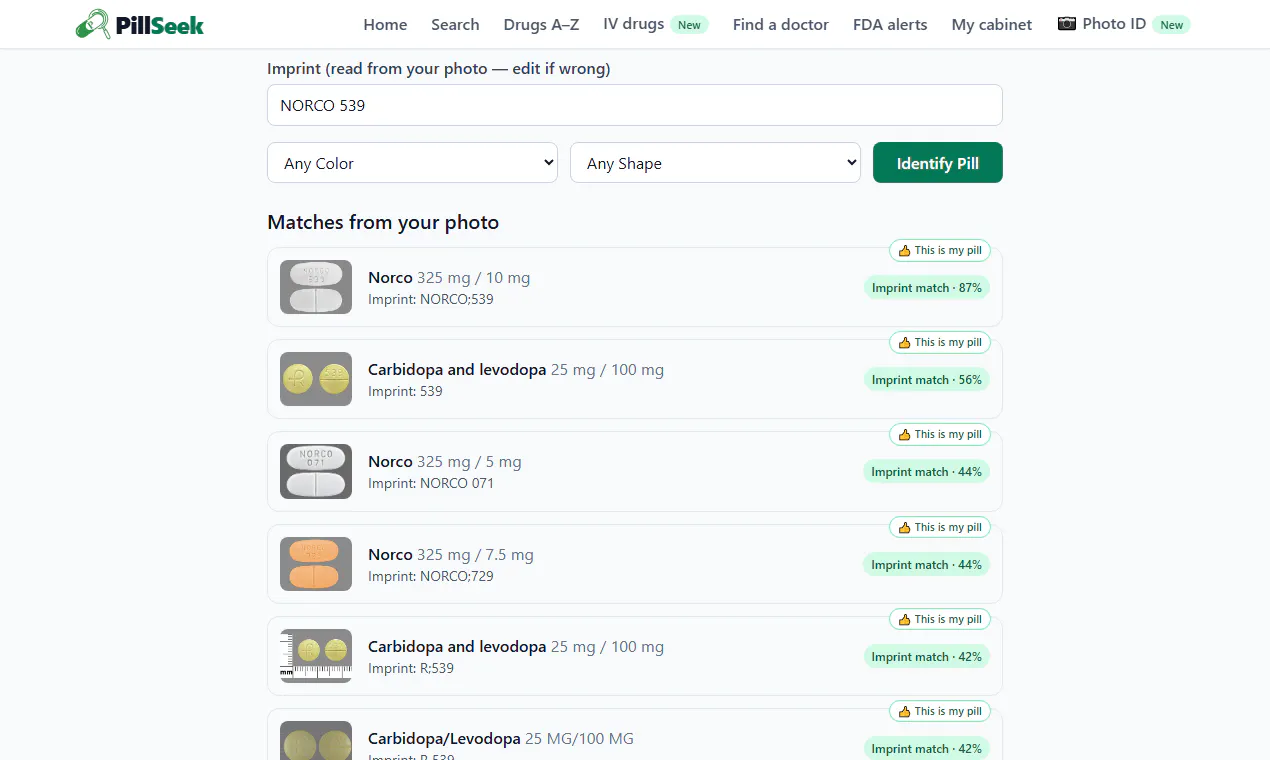Open My cabinet
This screenshot has width=1270, height=760.
992,24
